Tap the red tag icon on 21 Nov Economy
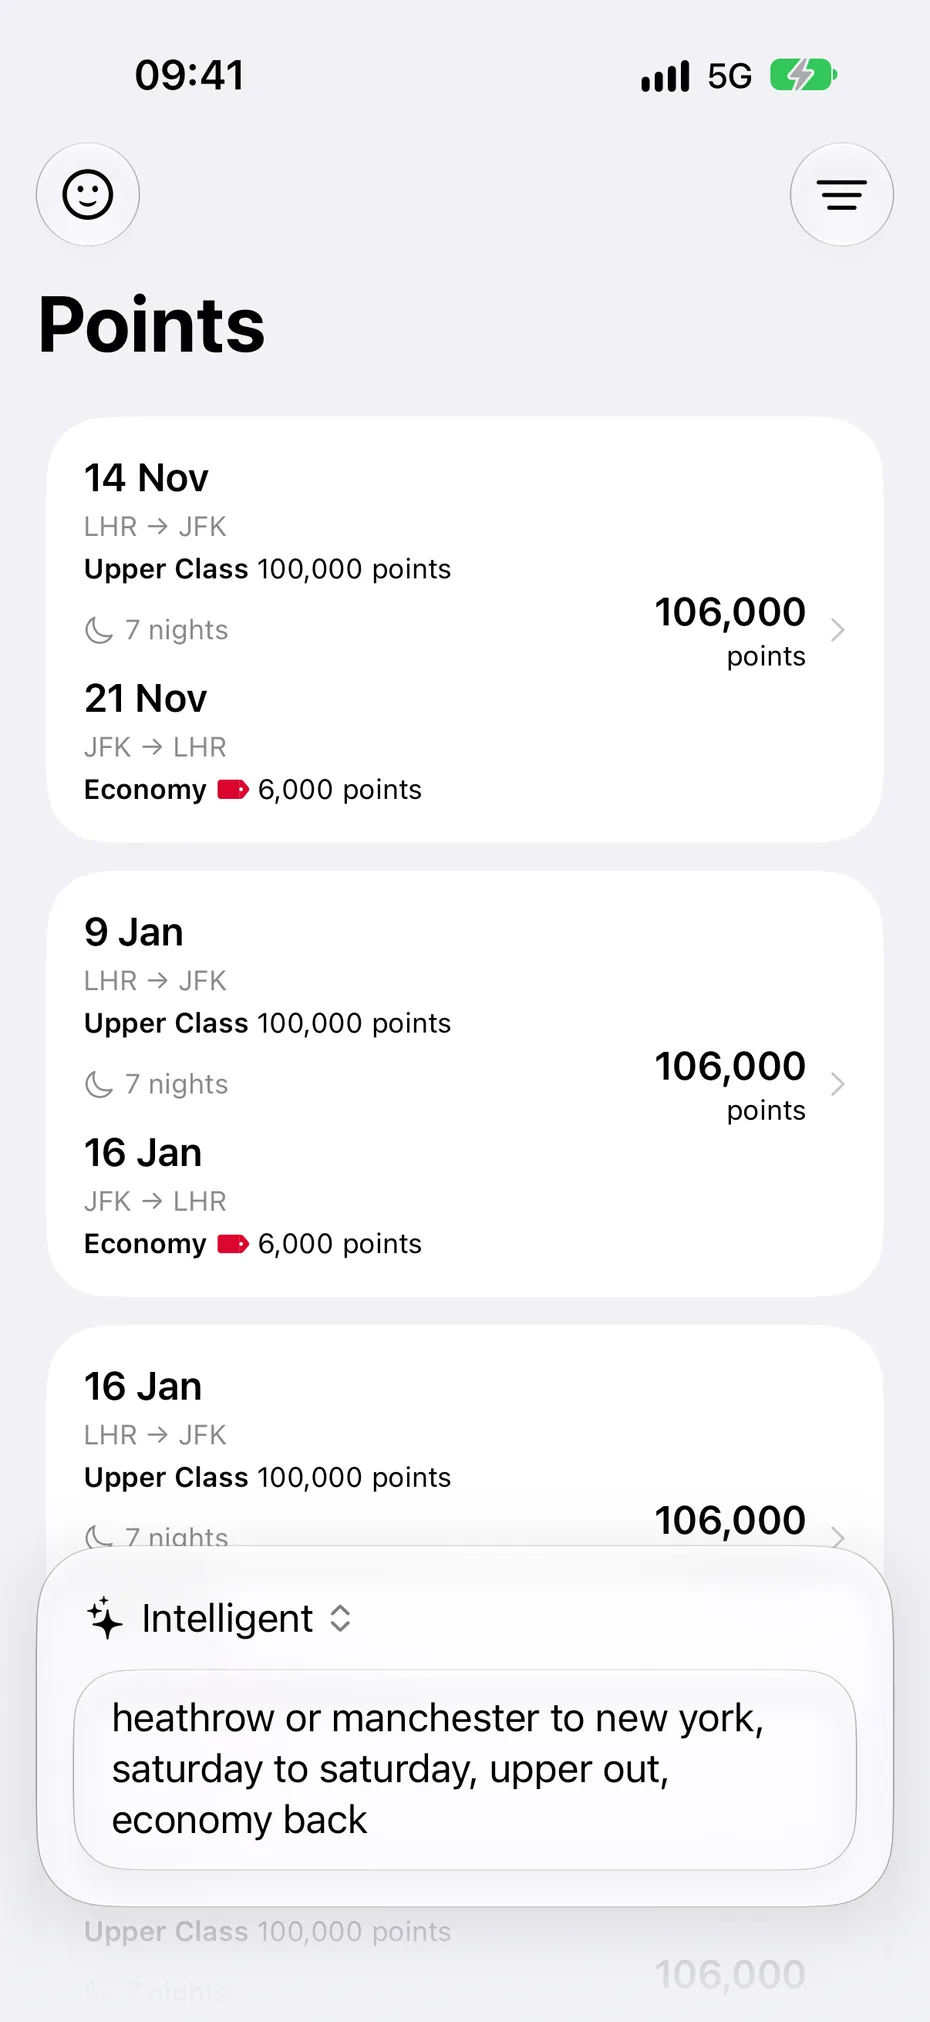 (233, 790)
